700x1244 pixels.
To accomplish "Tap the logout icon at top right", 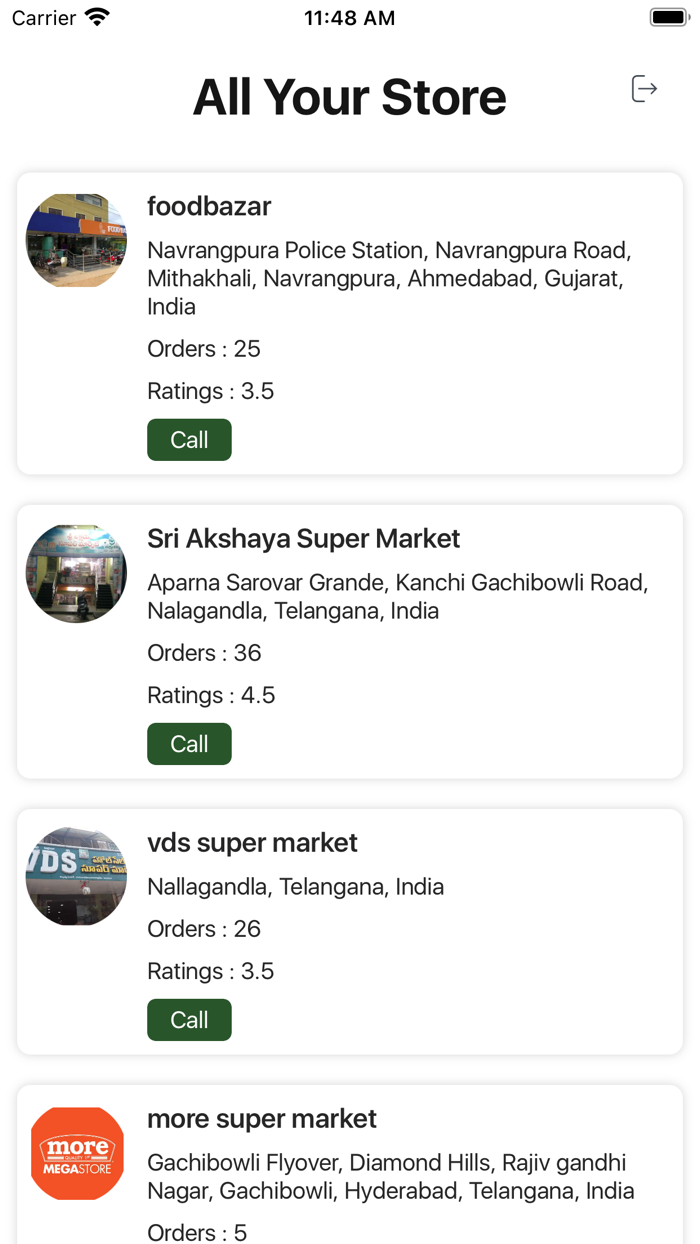I will click(644, 89).
